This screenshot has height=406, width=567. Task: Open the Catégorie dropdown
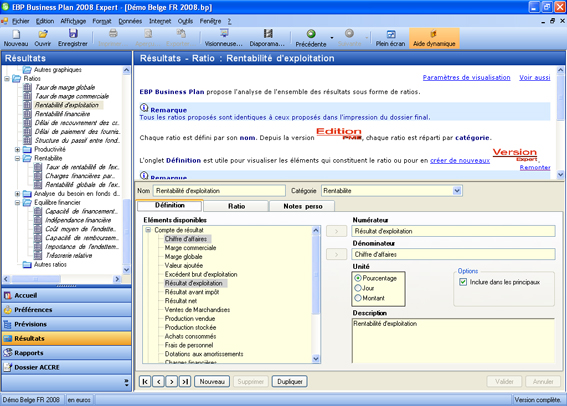coord(457,191)
